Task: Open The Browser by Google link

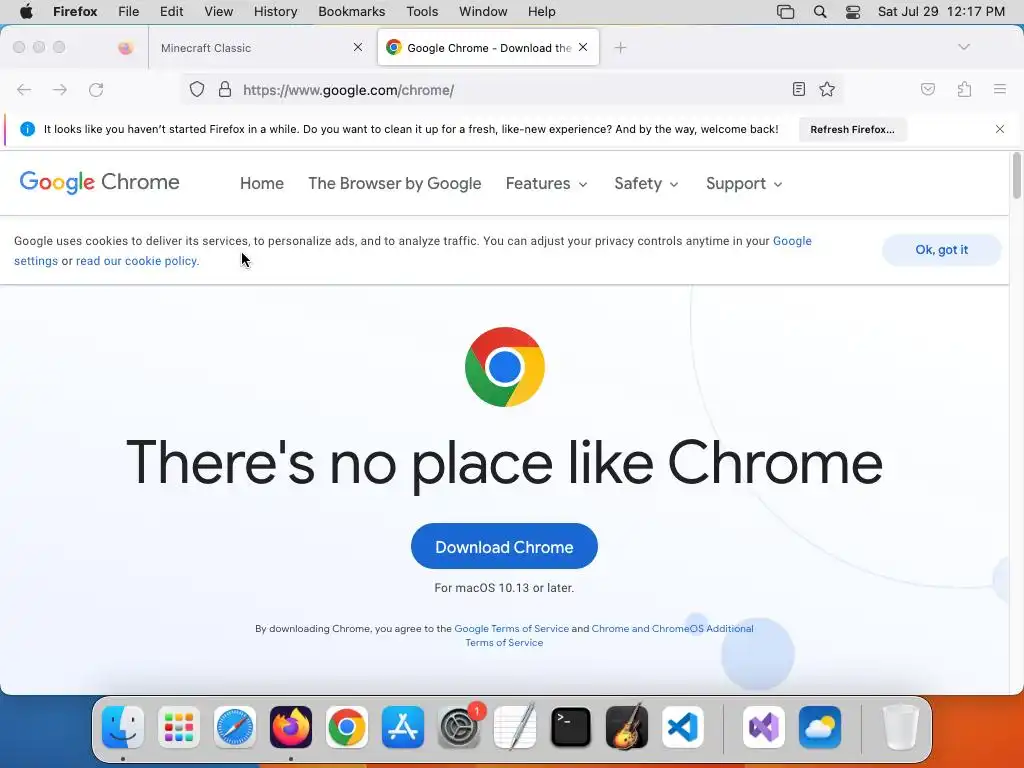Action: pos(394,184)
